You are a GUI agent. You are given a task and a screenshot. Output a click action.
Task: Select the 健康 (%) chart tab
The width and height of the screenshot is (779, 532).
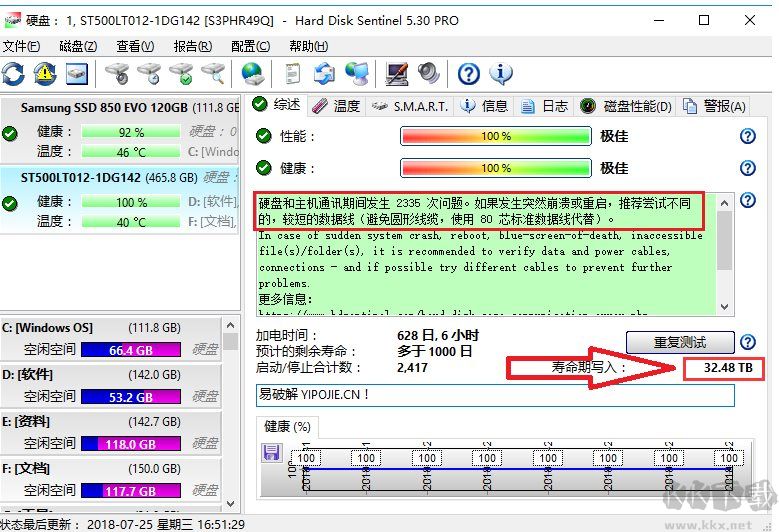tap(287, 427)
